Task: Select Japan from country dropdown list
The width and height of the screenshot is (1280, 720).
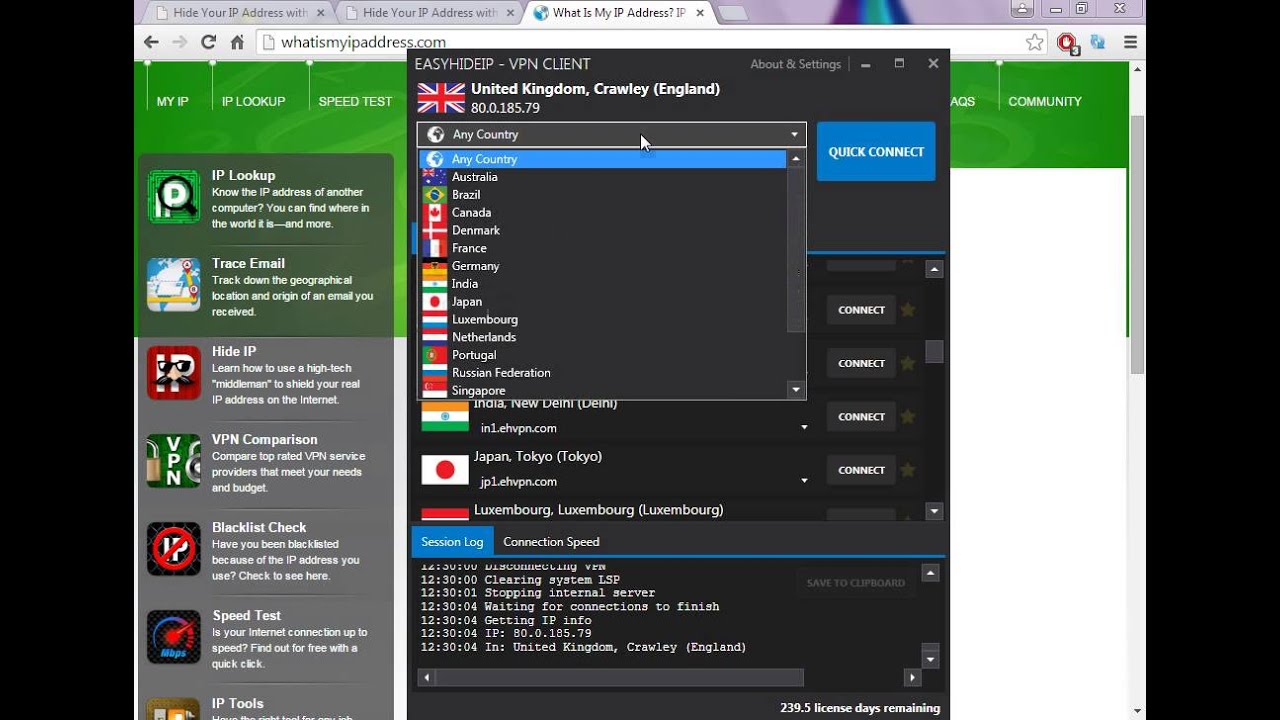Action: coord(603,302)
